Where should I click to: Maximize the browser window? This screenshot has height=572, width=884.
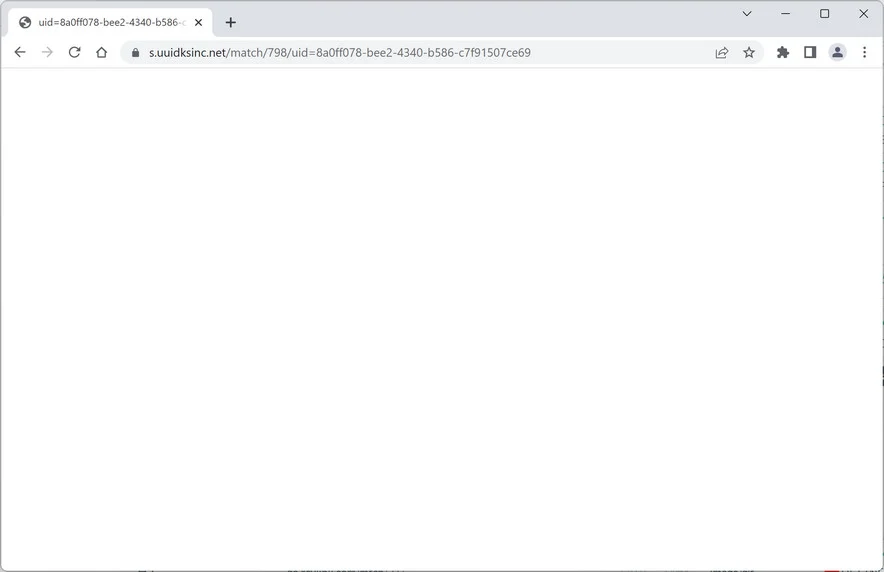coord(824,14)
